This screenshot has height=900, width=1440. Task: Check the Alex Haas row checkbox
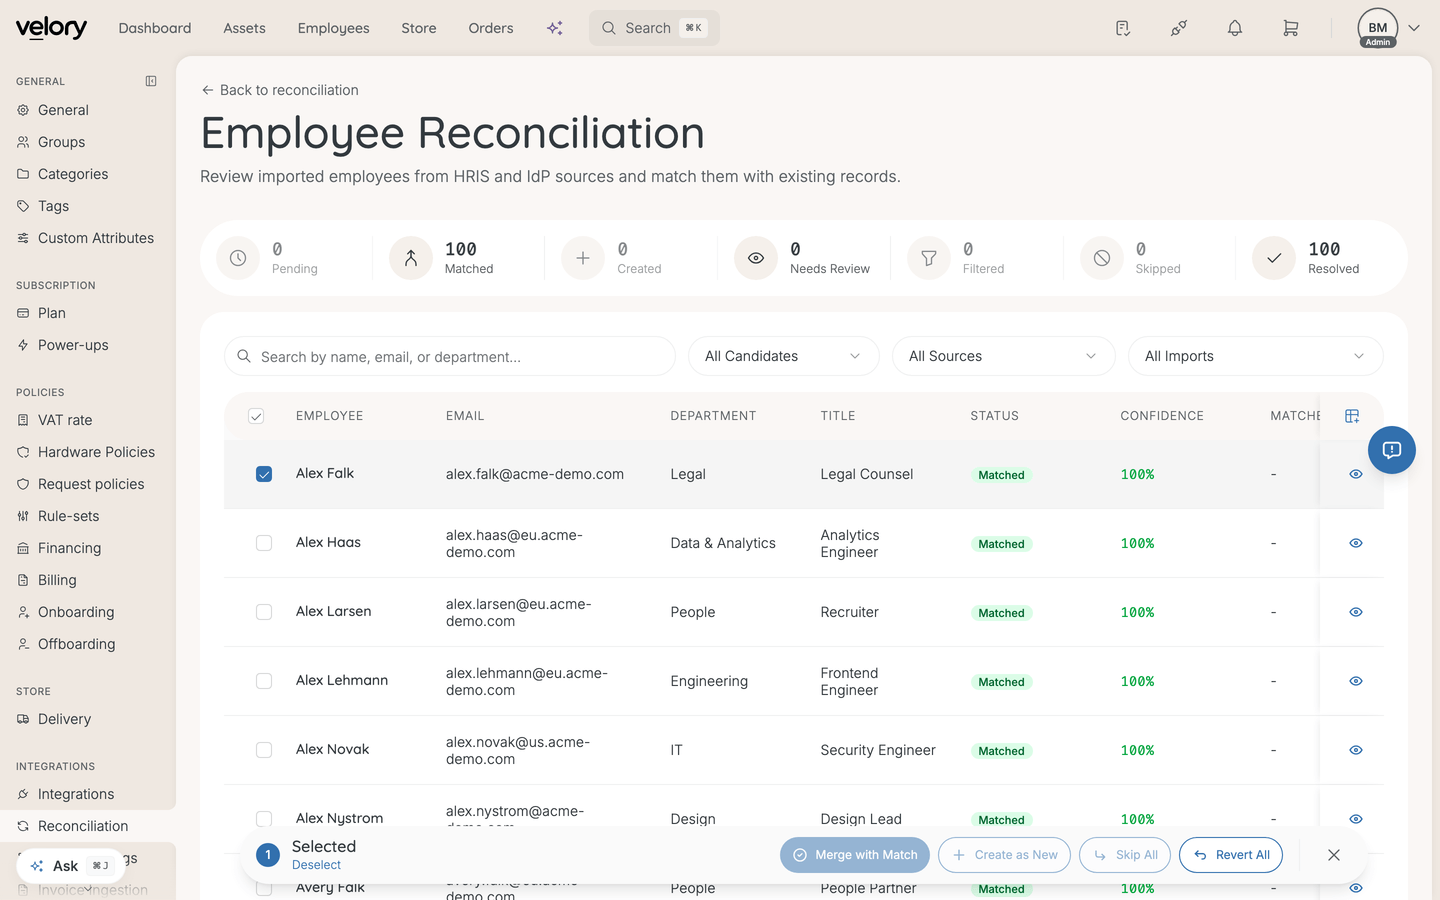264,543
